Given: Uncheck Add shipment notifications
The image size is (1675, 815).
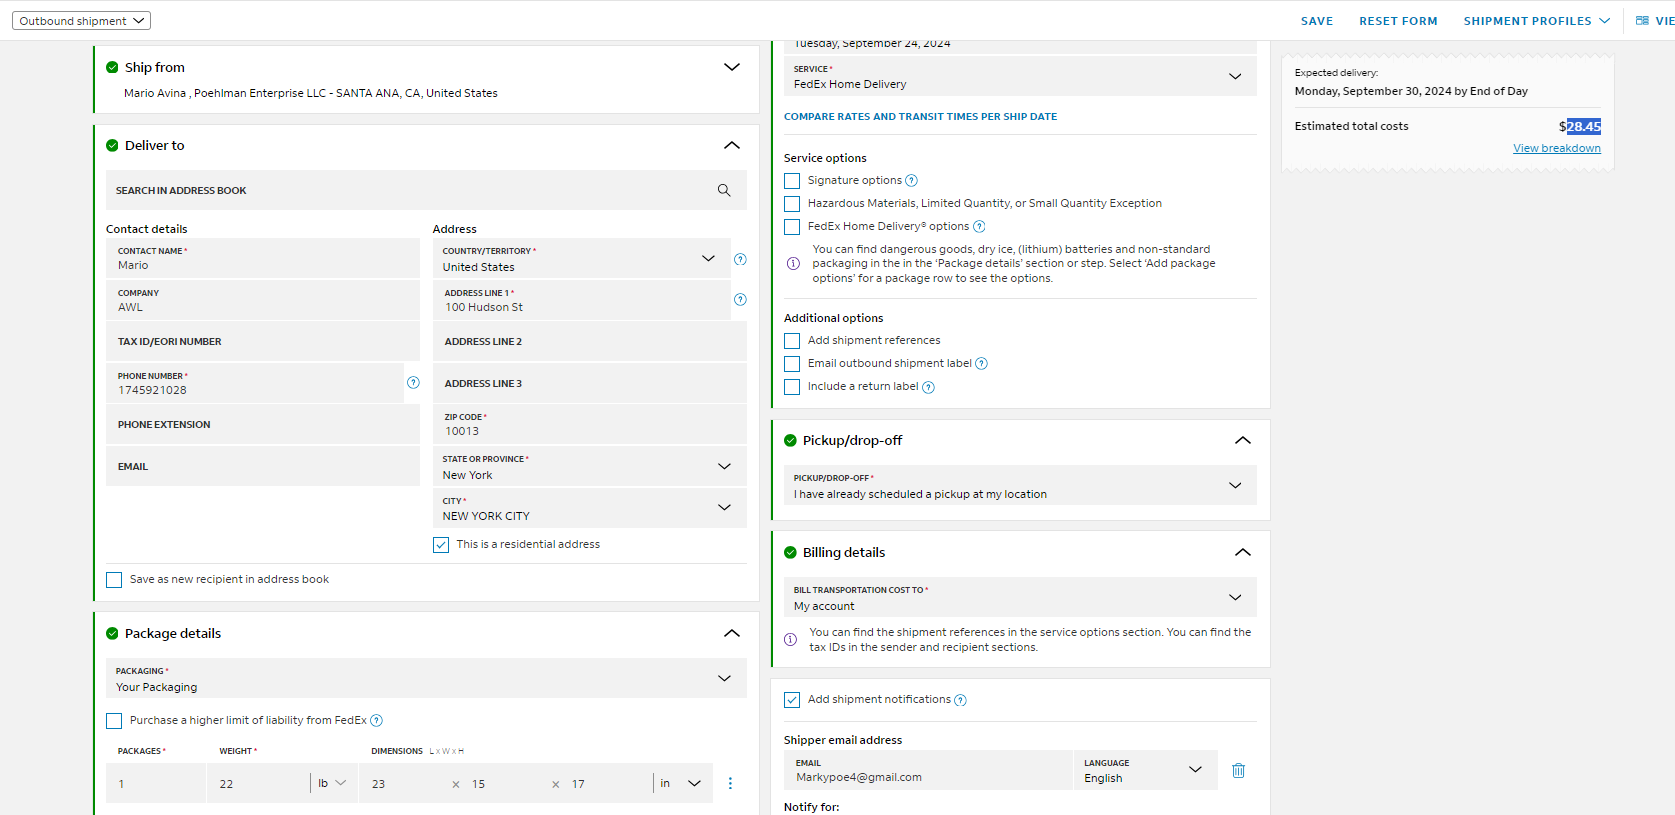Looking at the screenshot, I should click(792, 700).
